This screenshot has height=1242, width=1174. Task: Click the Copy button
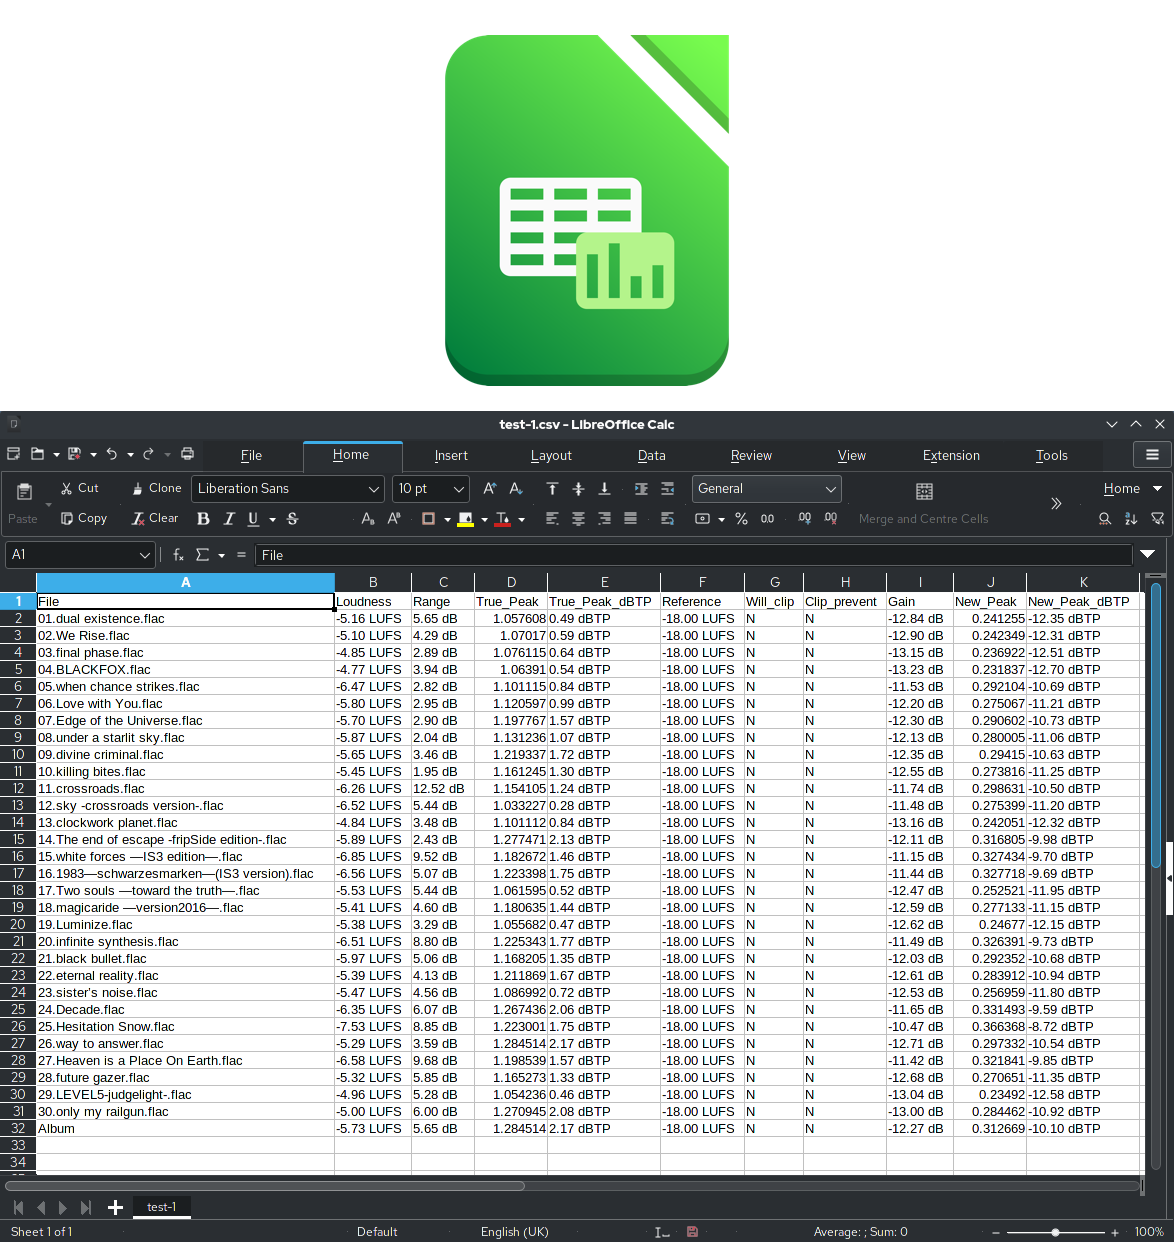point(84,518)
